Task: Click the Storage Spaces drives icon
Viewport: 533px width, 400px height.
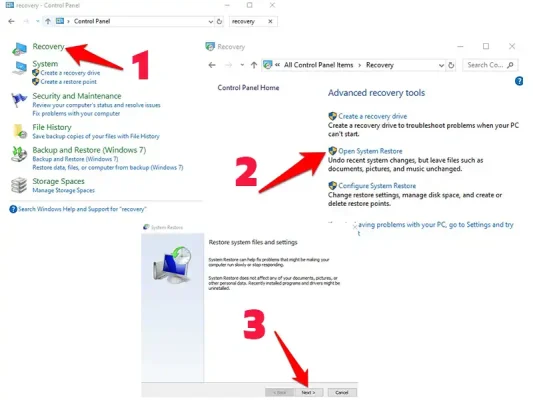Action: (19, 185)
